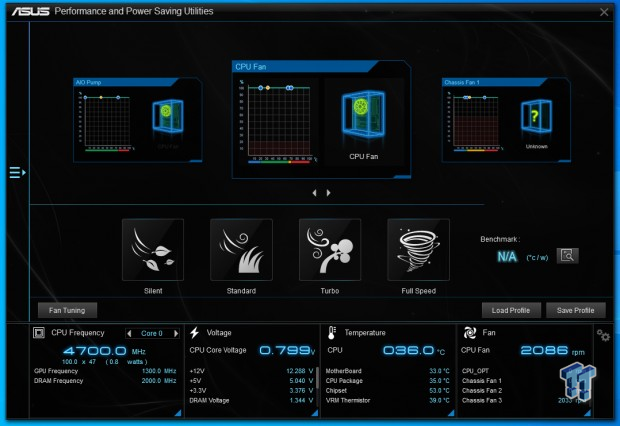Click the Chipset temperature row
This screenshot has height=426, width=620.
point(388,390)
